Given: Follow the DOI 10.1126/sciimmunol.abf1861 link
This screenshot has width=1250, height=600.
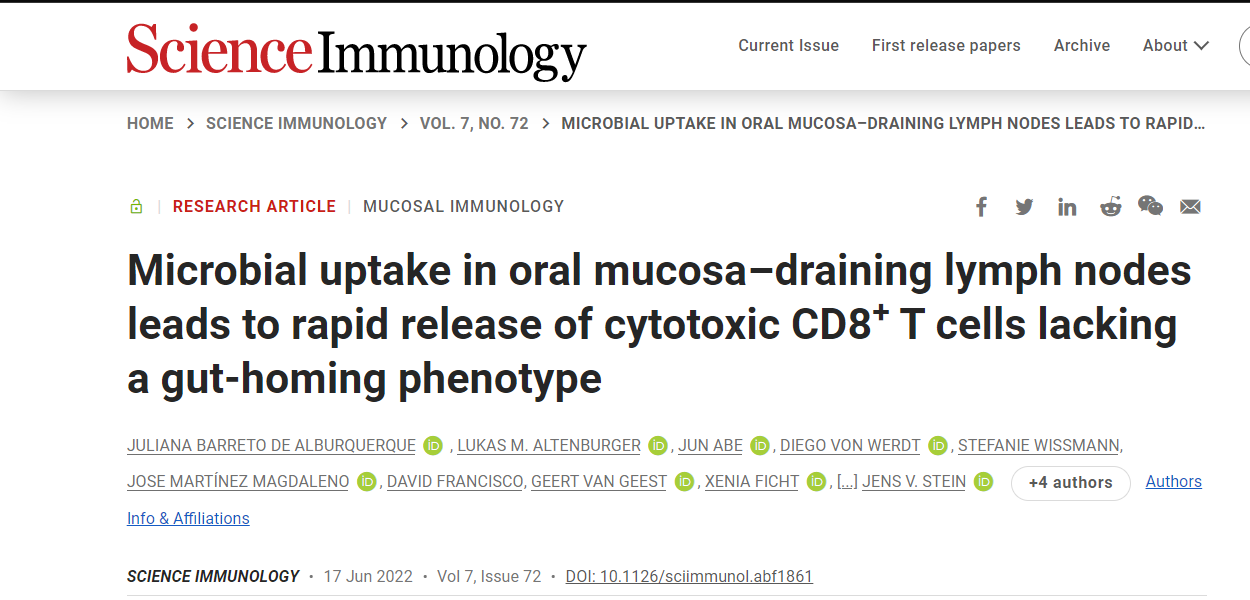Looking at the screenshot, I should click(689, 577).
